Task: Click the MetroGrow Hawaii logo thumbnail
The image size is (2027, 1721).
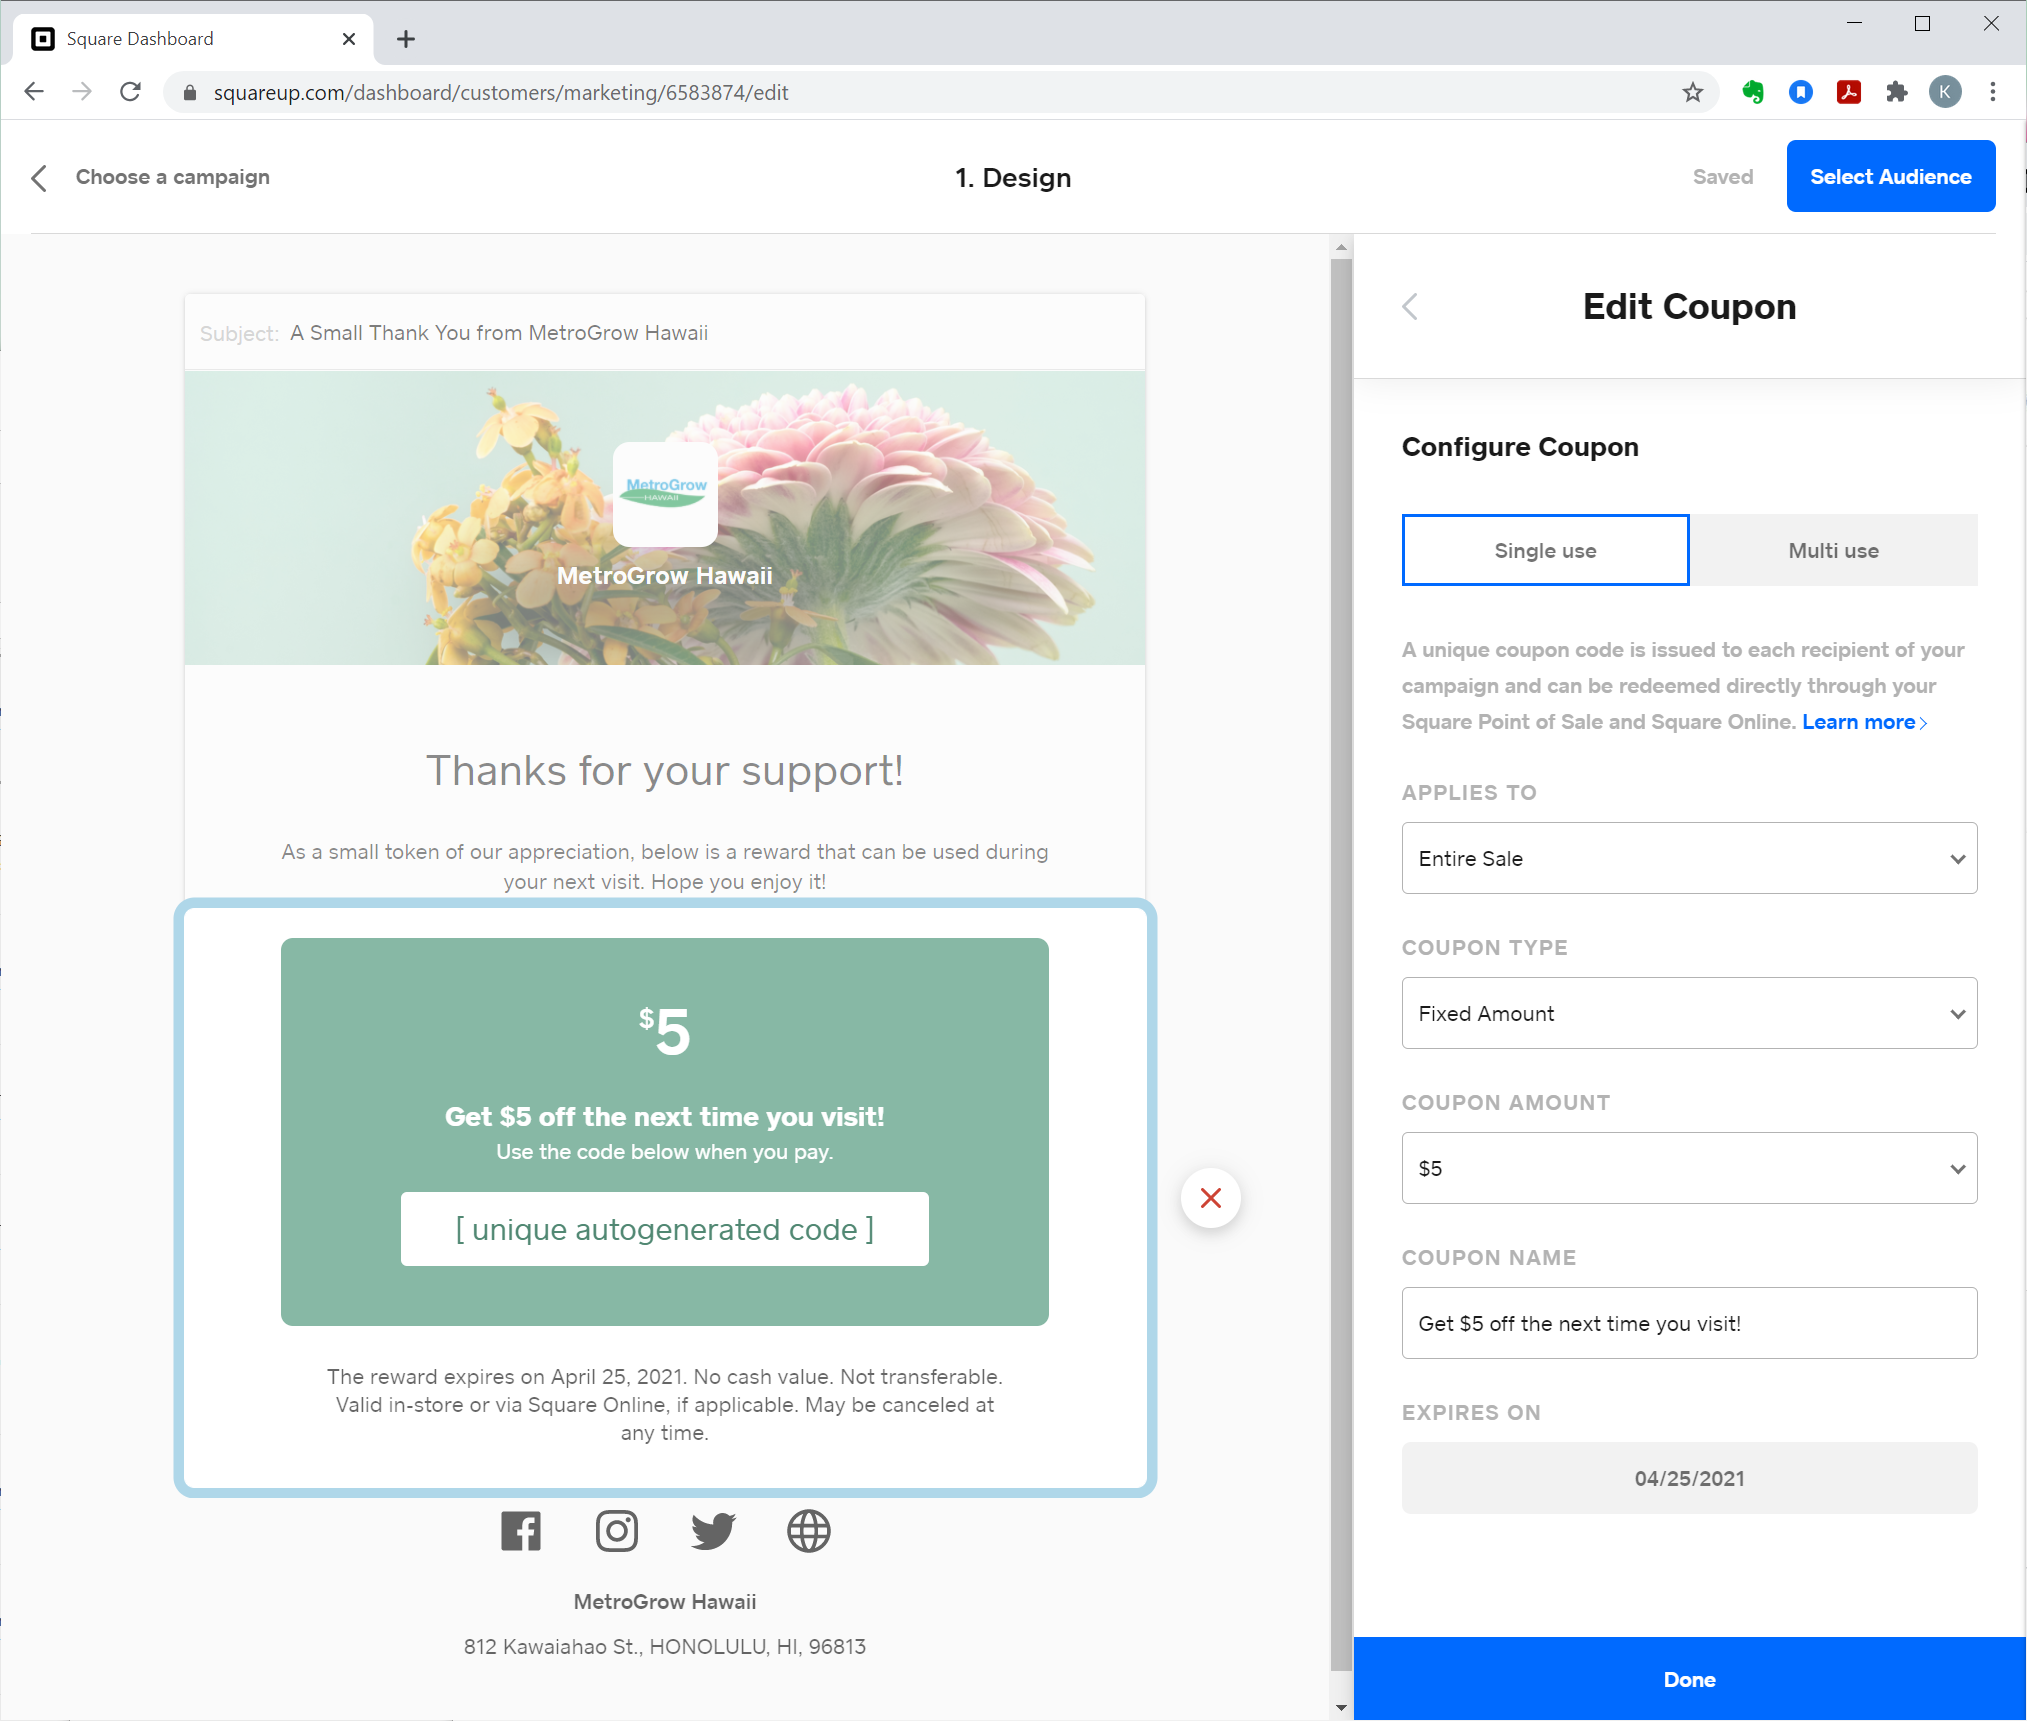Action: [x=666, y=495]
